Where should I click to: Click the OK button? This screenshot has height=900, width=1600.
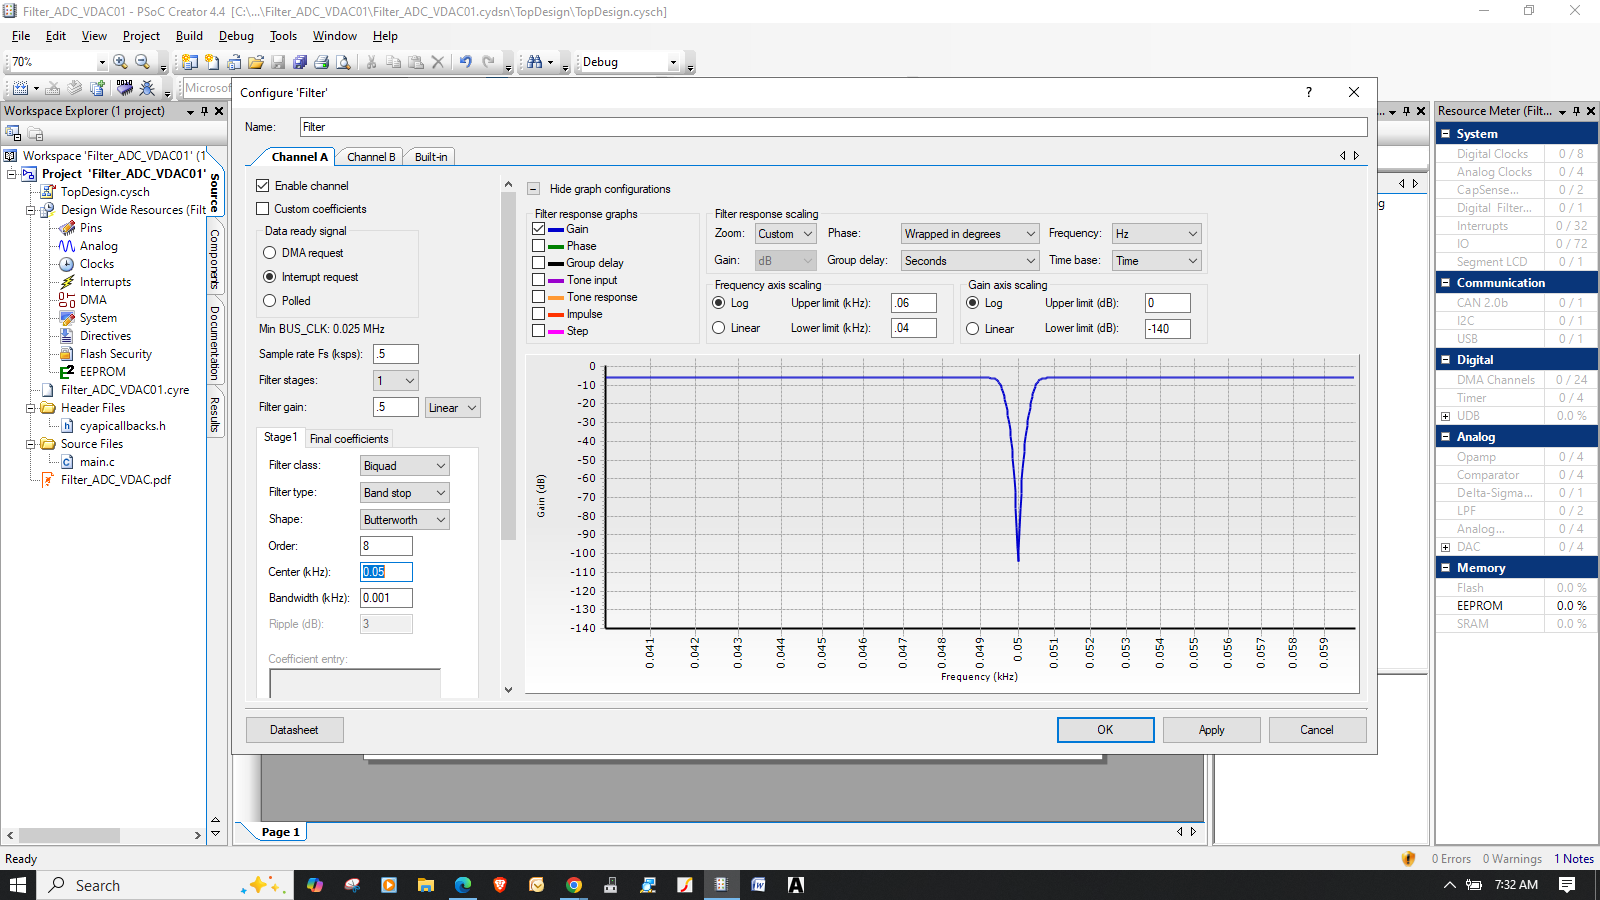[1105, 730]
